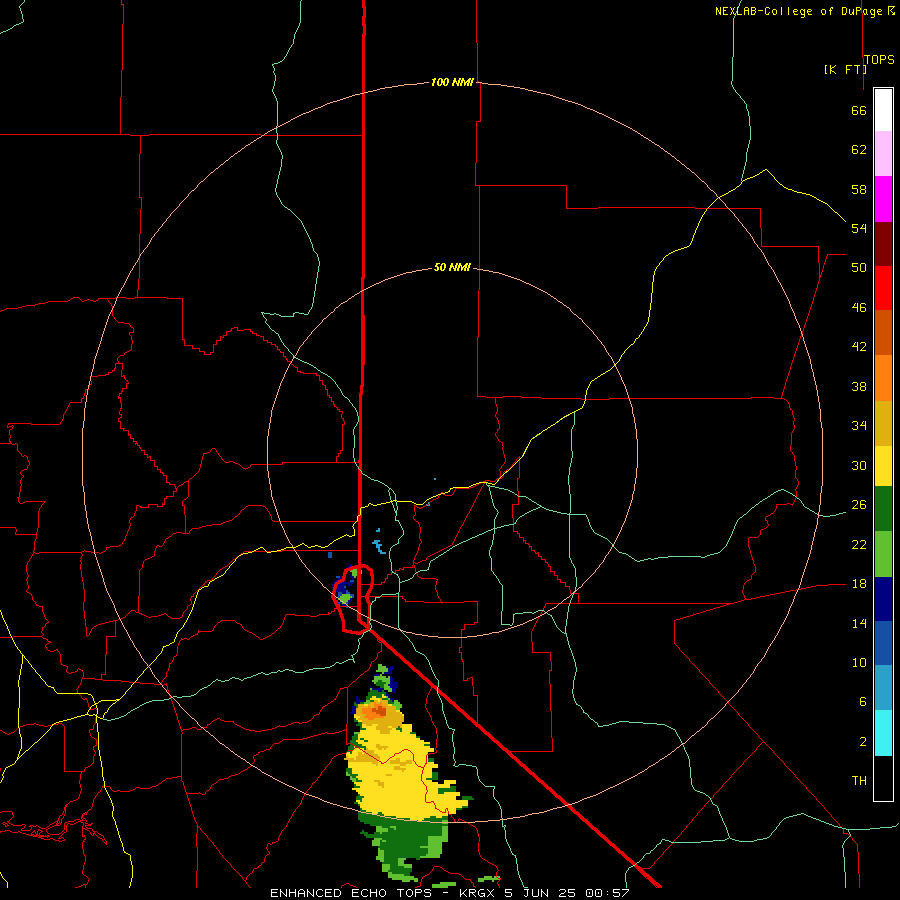Click the 50 NMI range ring label
The height and width of the screenshot is (900, 900).
[x=452, y=267]
